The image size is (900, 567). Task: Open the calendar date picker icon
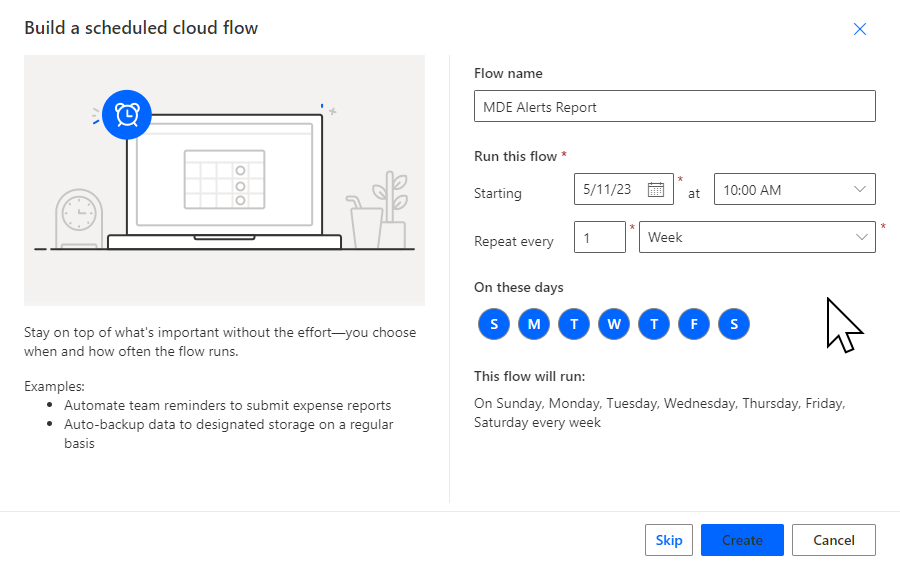point(656,190)
